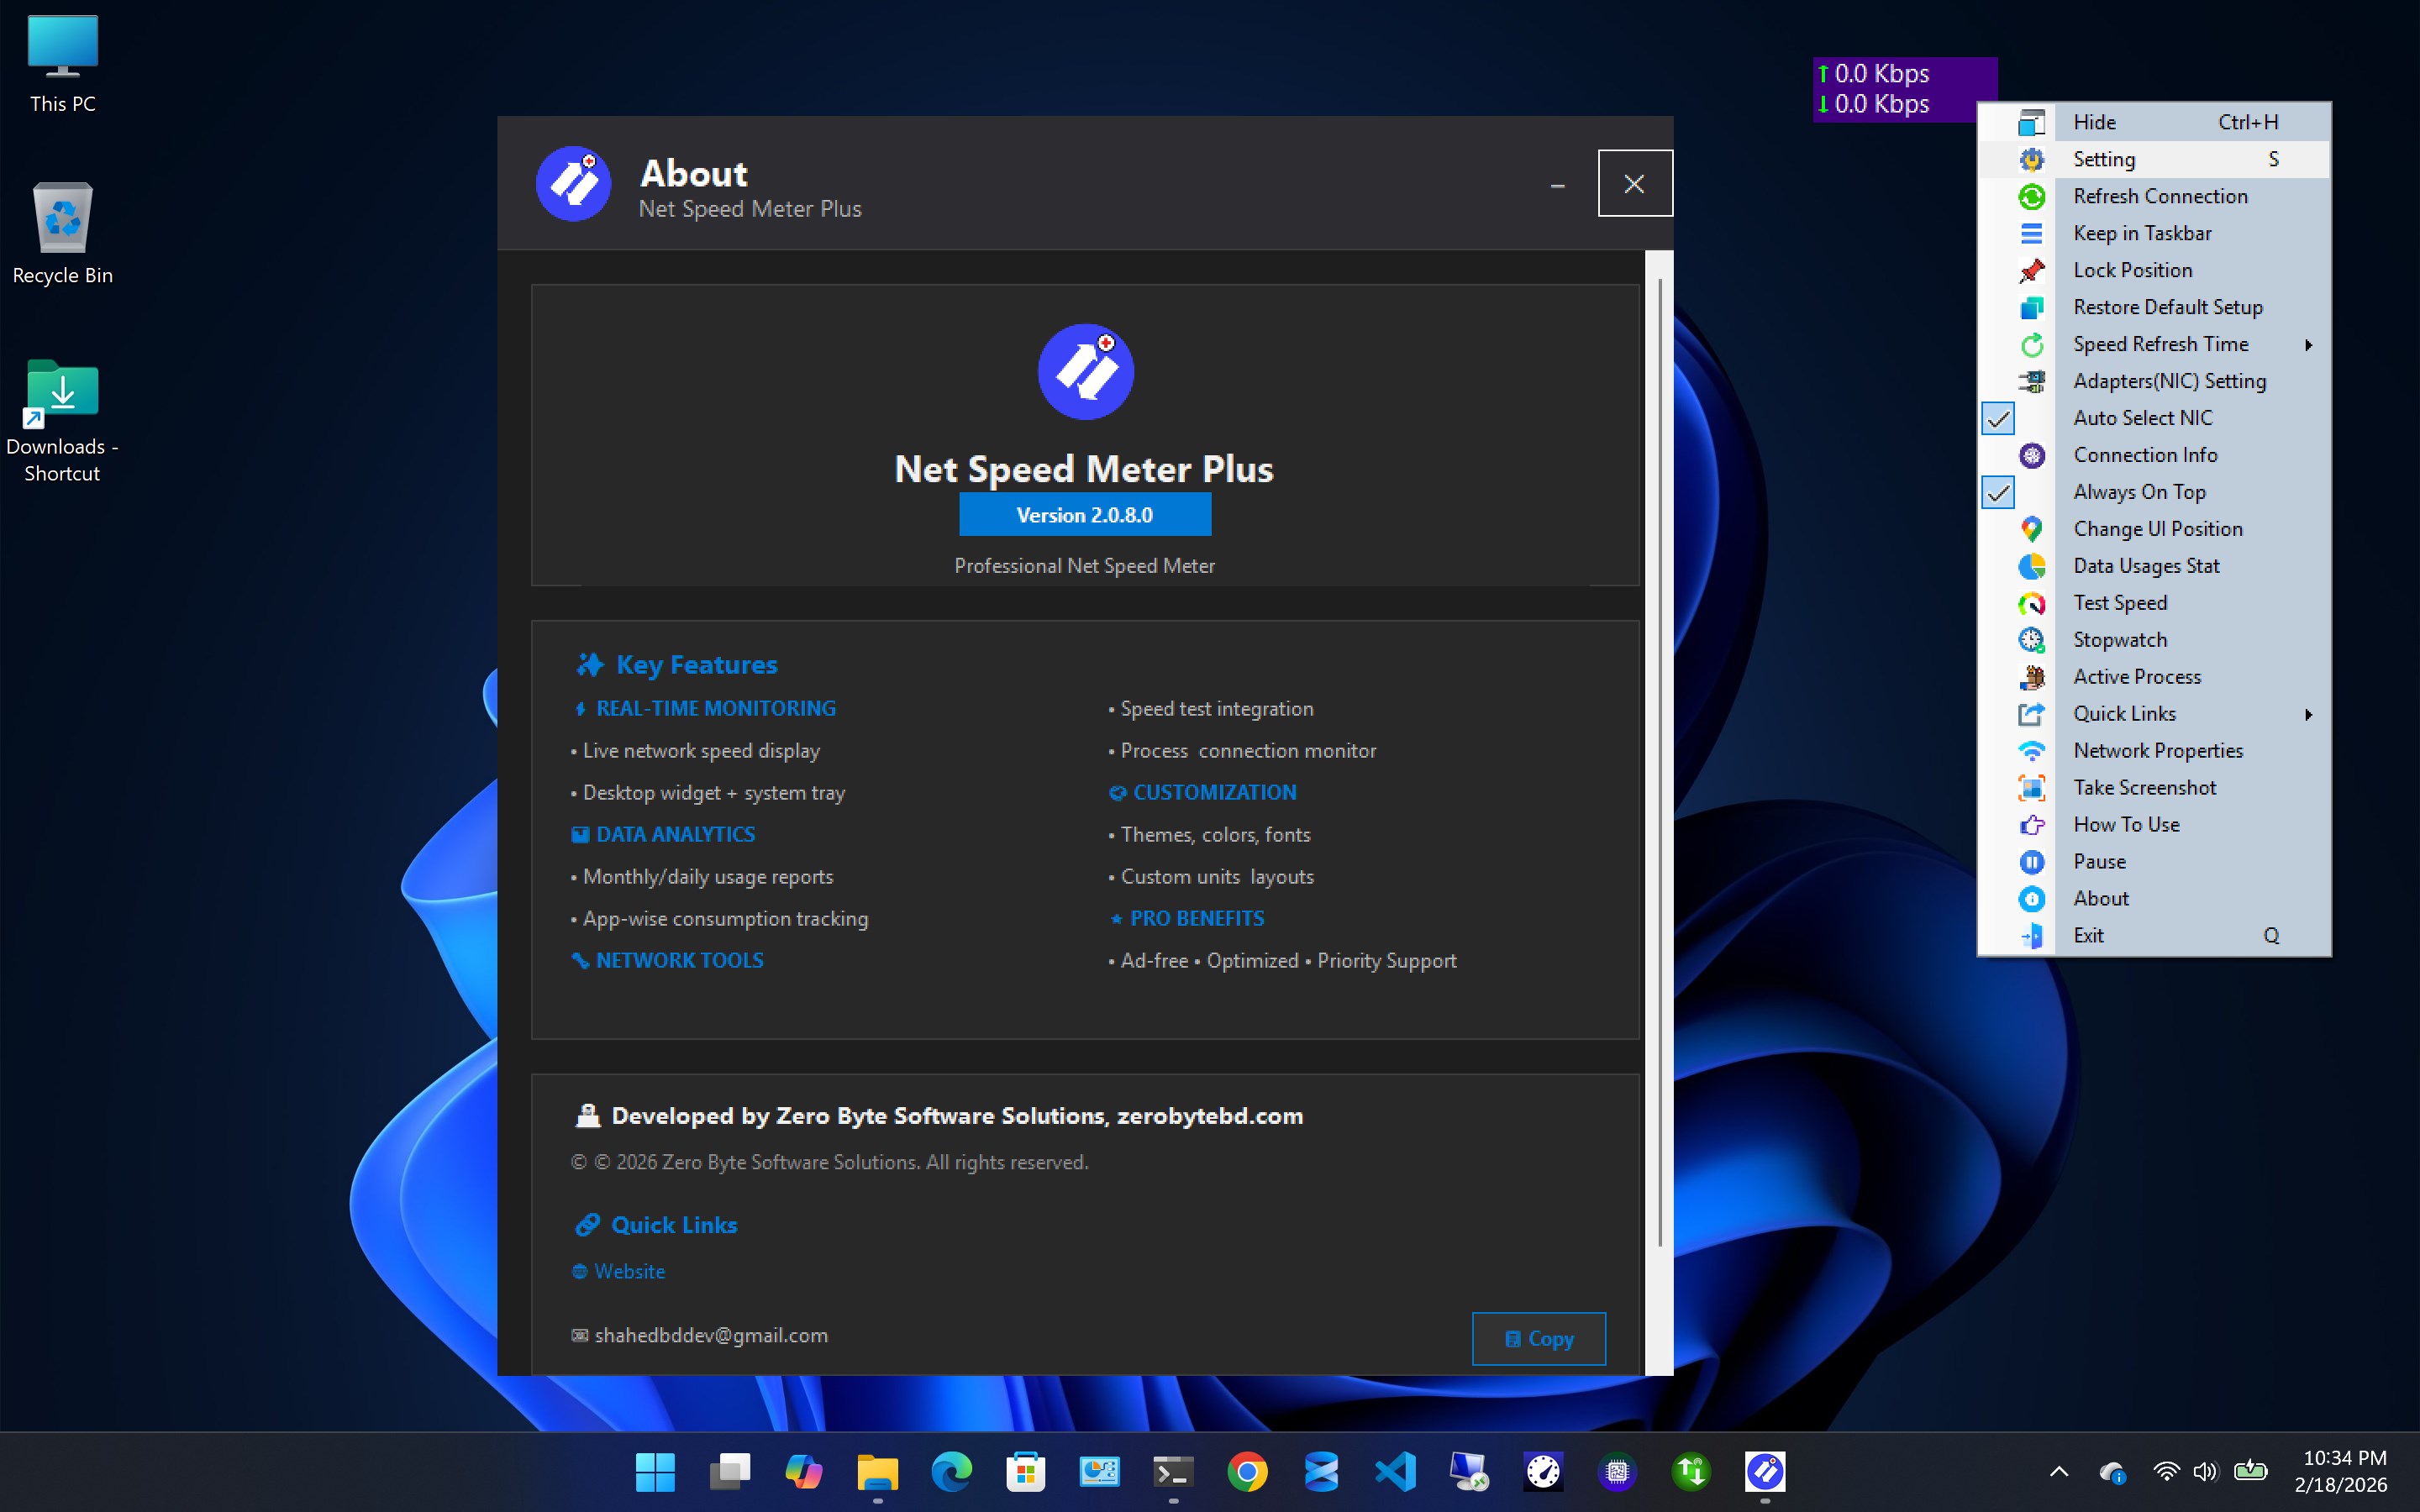
Task: Click the How To Use hand icon
Action: pyautogui.click(x=2031, y=826)
